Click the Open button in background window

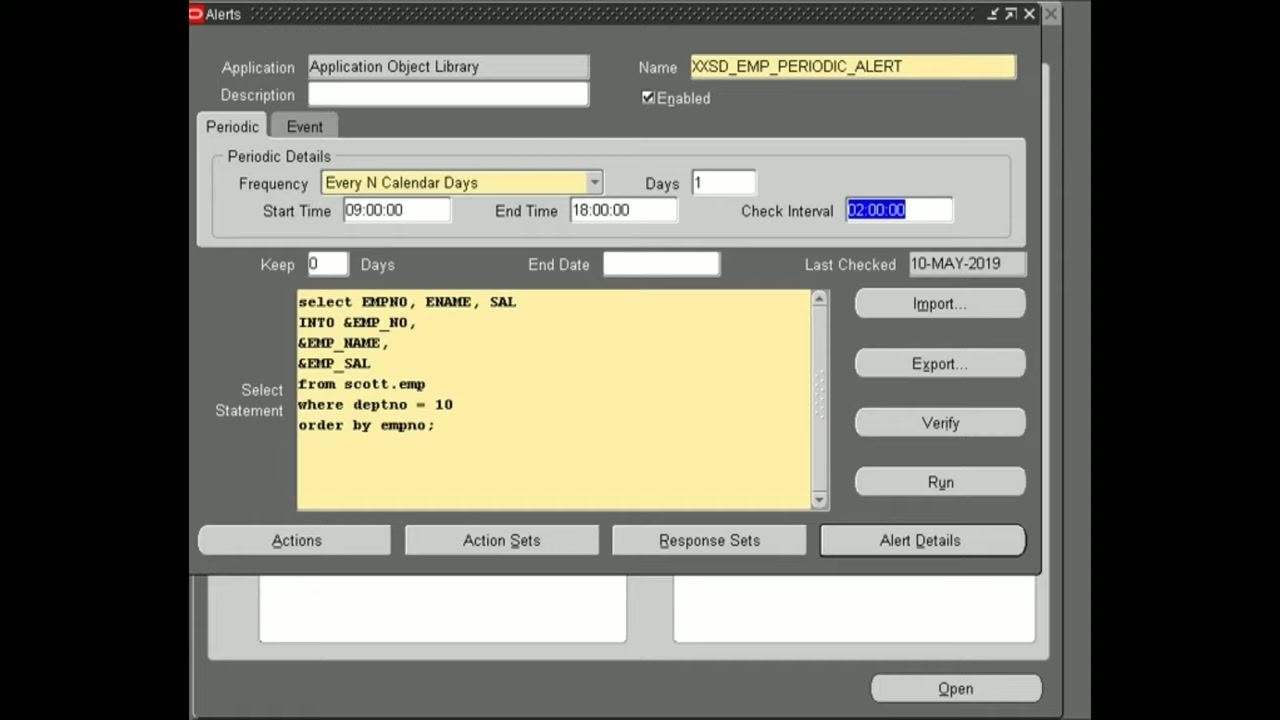pos(956,688)
